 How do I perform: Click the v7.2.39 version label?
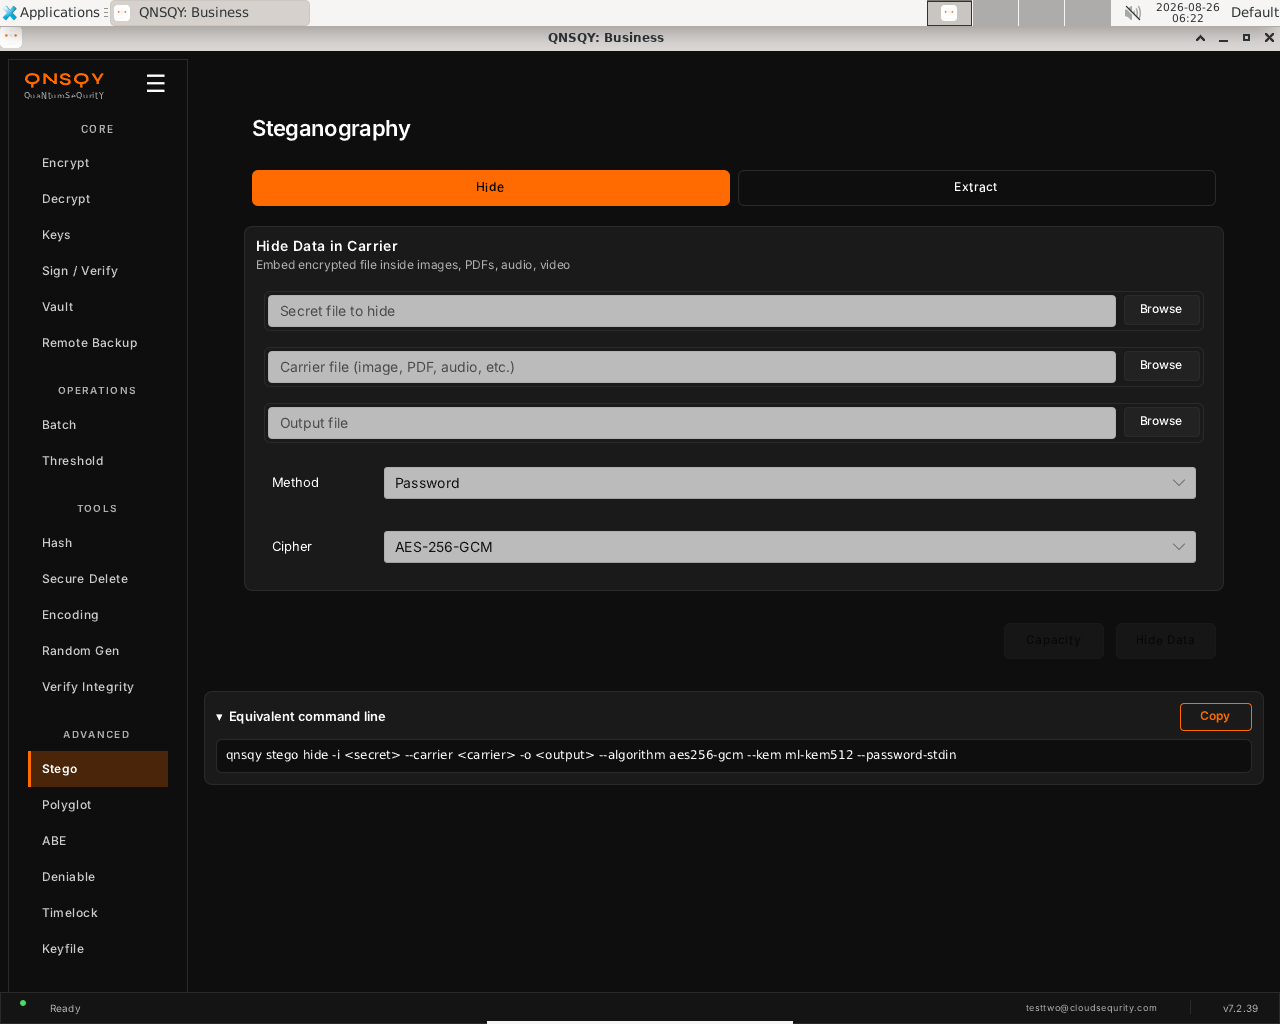[x=1240, y=1008]
